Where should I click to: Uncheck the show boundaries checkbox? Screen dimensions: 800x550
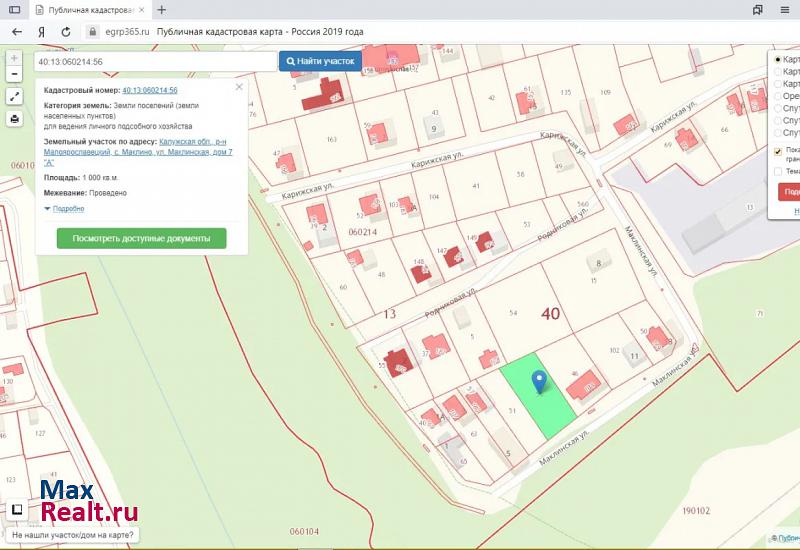click(778, 152)
